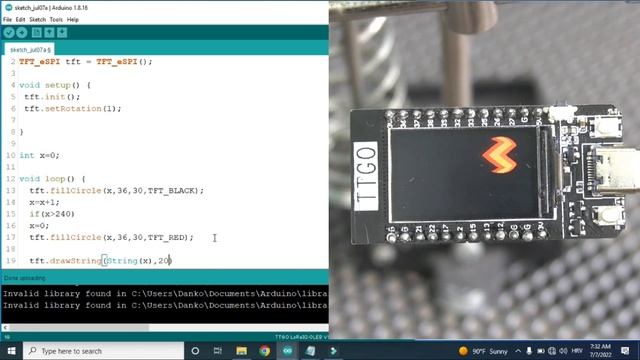
Task: Click the Arduino logo in title bar
Action: pyautogui.click(x=8, y=7)
